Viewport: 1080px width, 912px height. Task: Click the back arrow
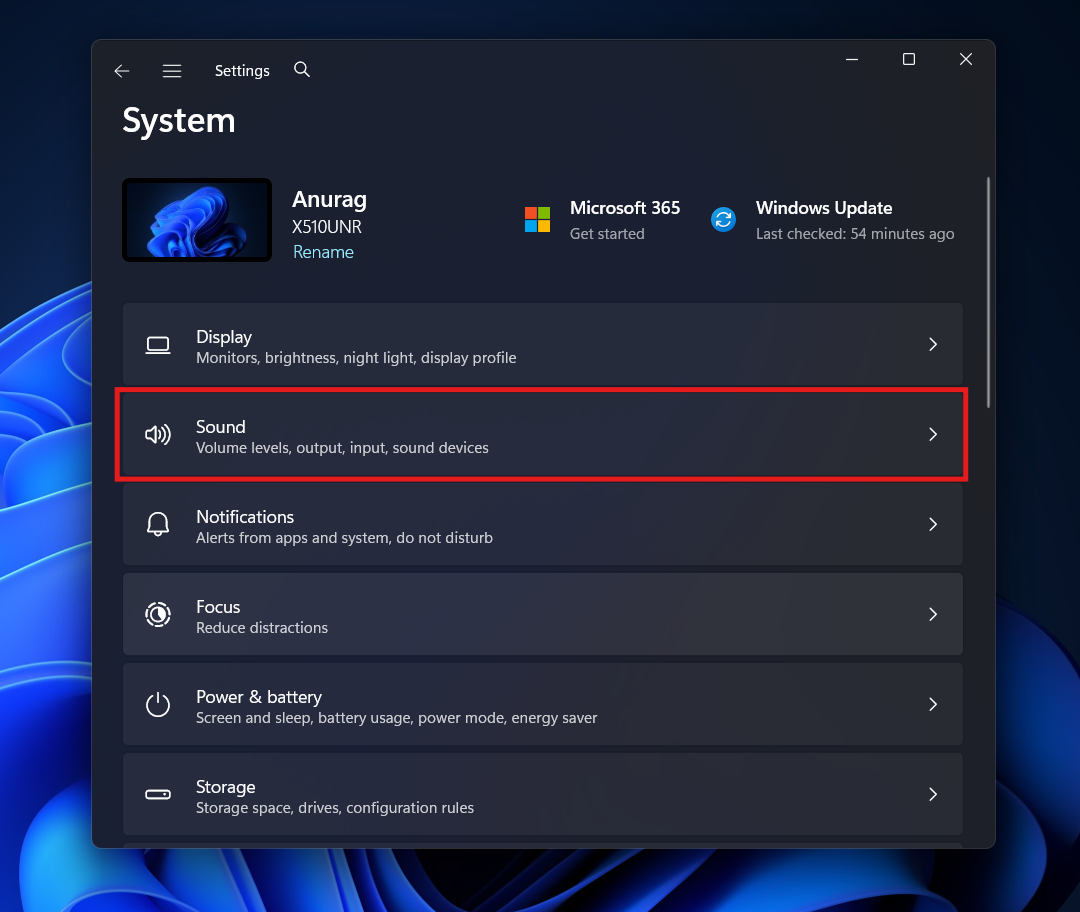(x=121, y=70)
